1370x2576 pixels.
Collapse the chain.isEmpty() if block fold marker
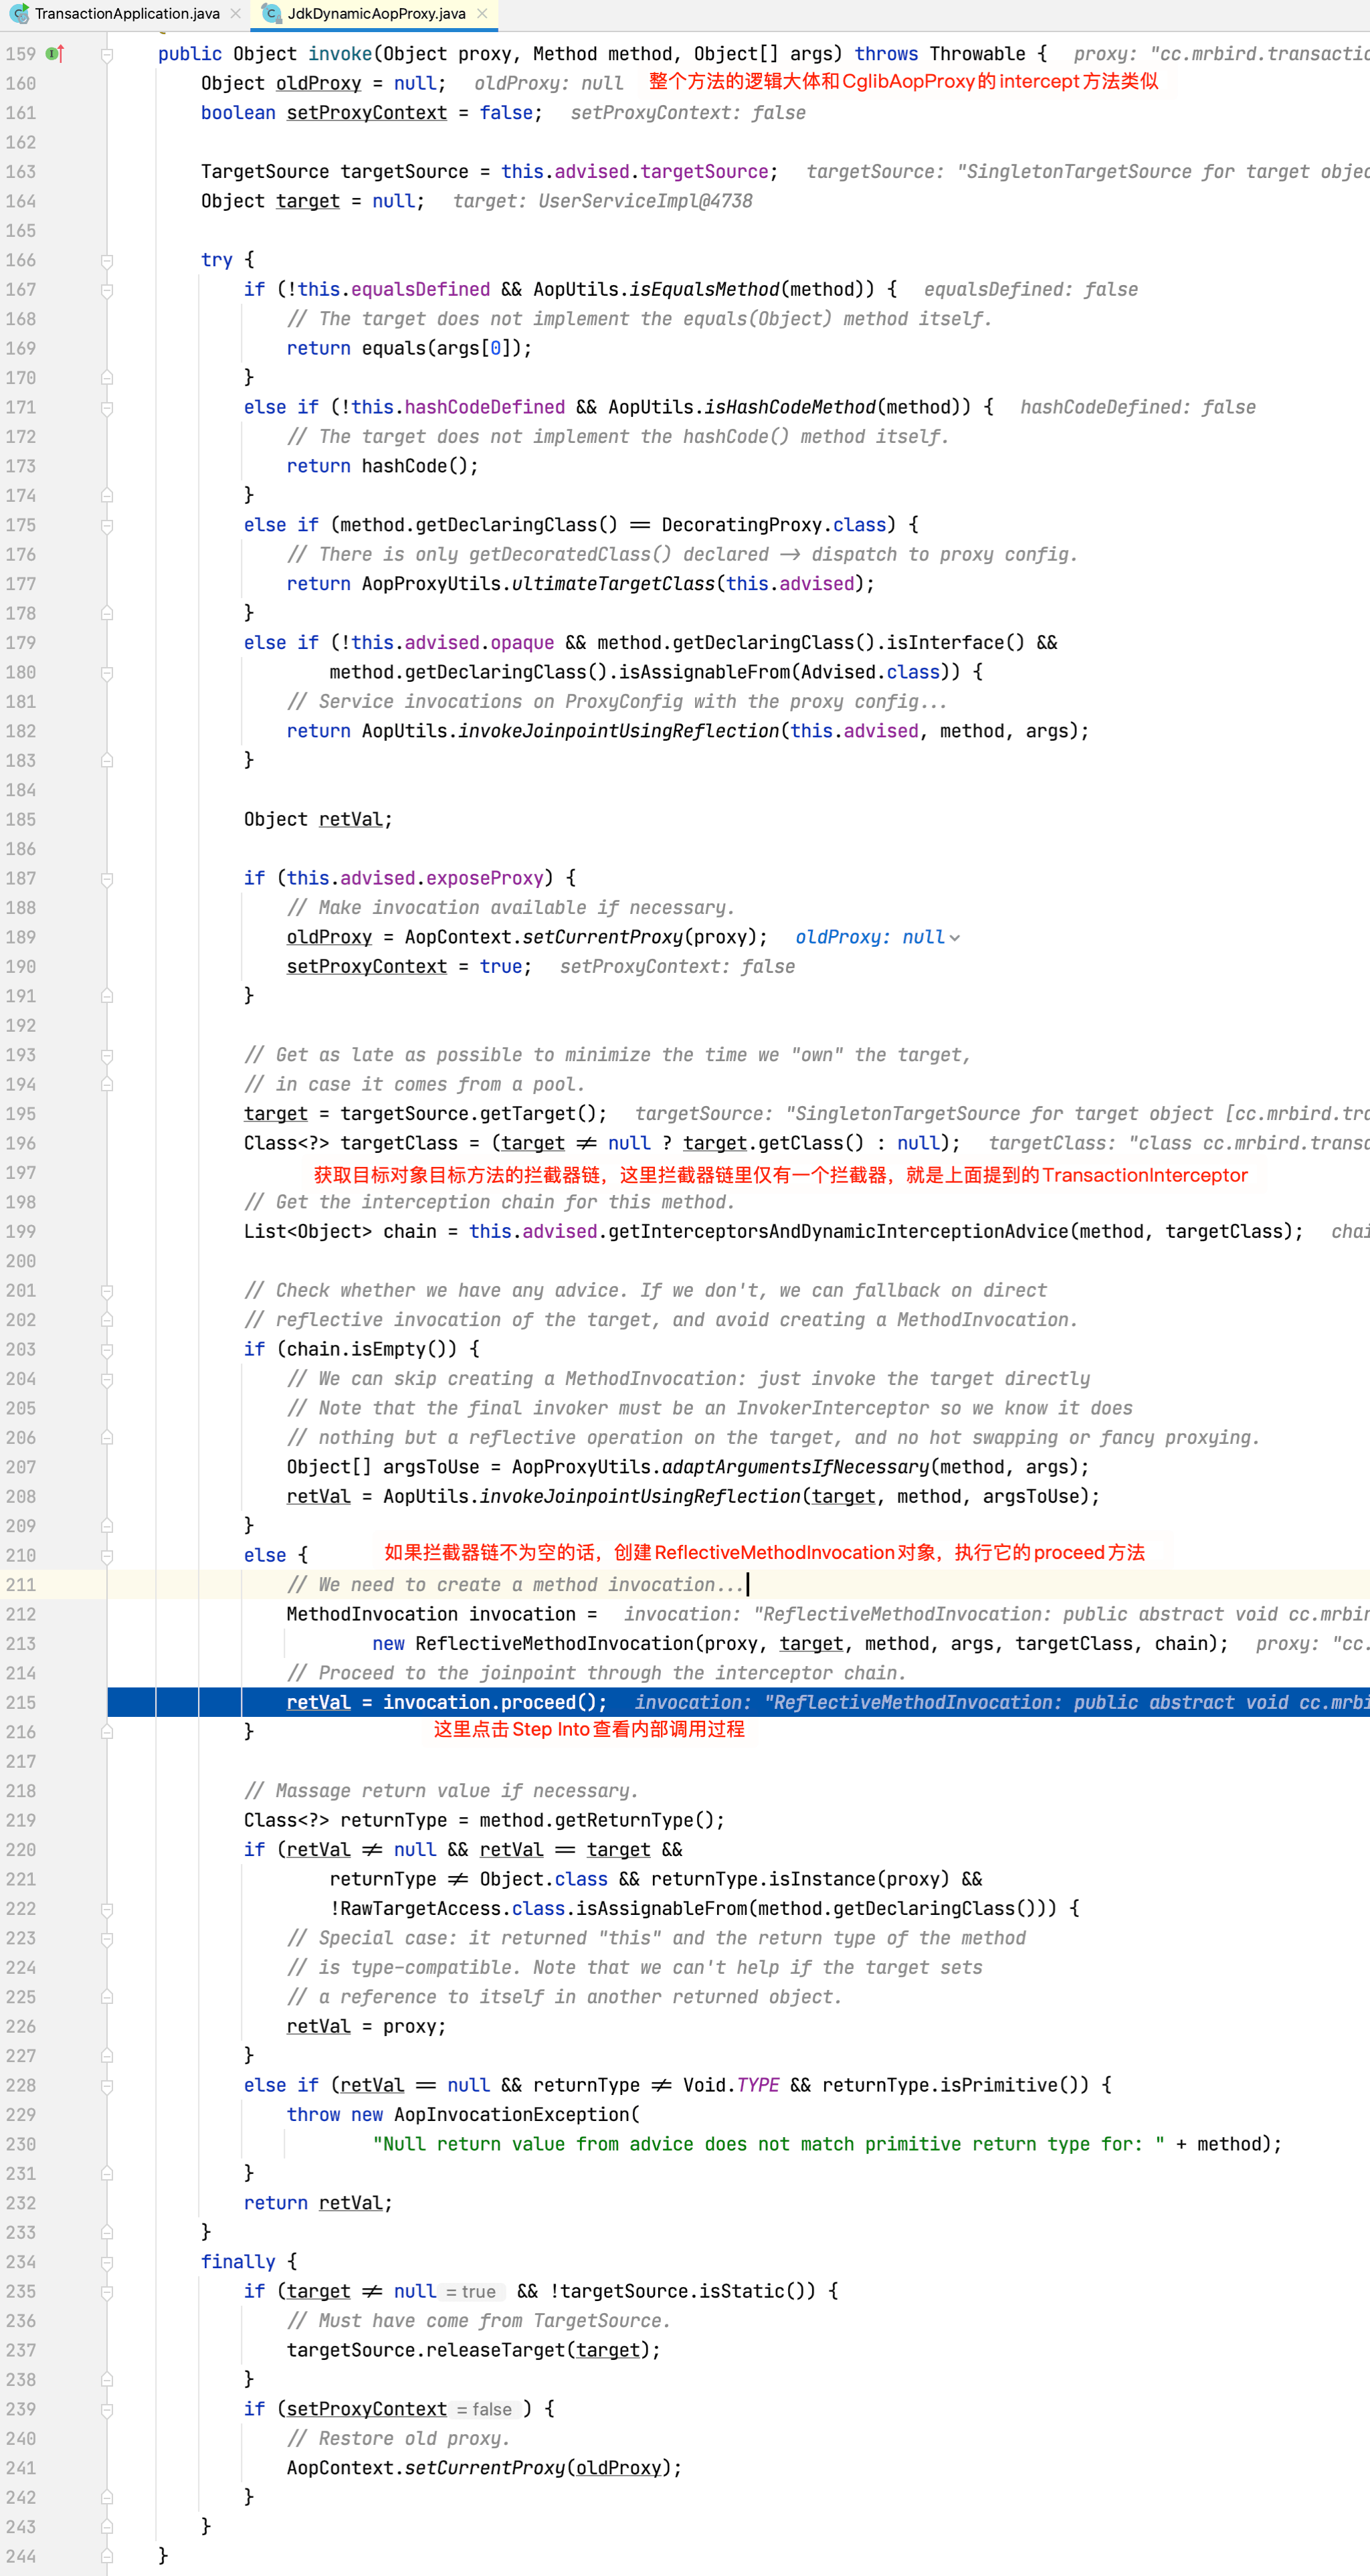tap(107, 1350)
